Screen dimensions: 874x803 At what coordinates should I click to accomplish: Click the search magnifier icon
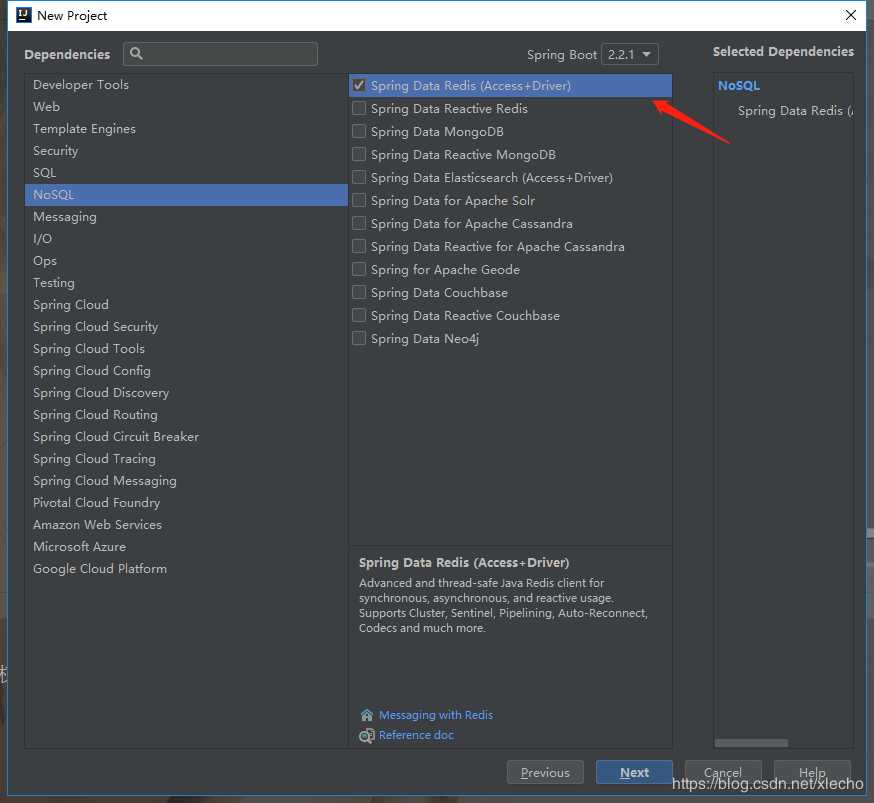click(136, 53)
